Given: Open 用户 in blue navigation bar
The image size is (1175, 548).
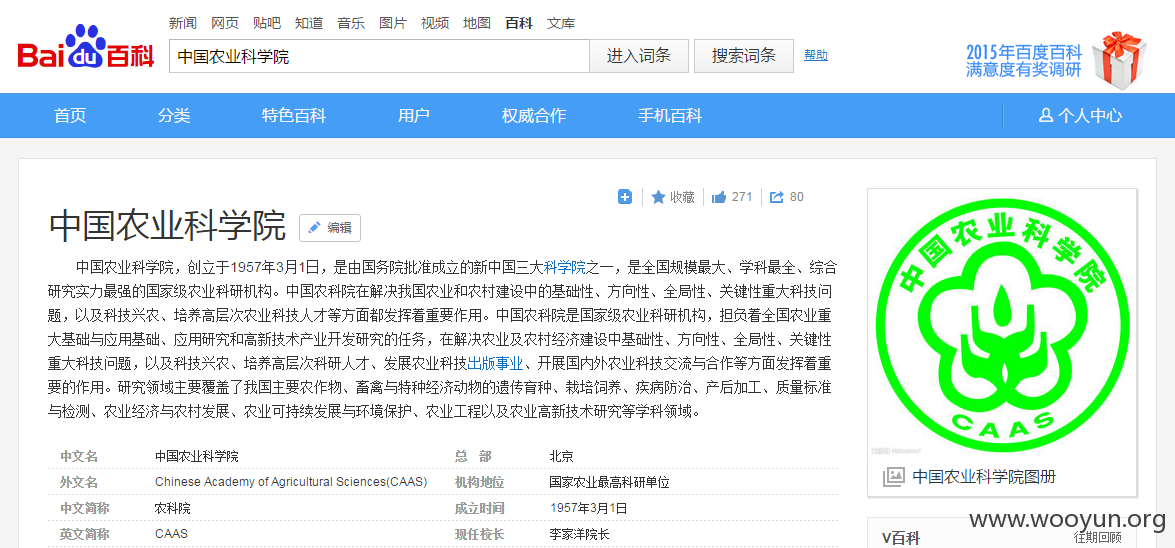Looking at the screenshot, I should (x=414, y=115).
